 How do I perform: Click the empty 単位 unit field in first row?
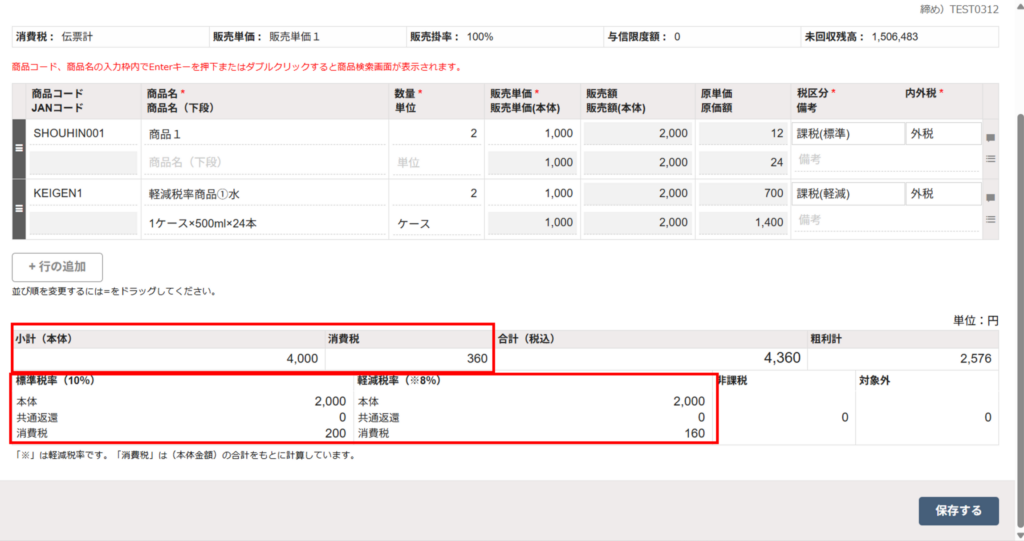point(435,162)
